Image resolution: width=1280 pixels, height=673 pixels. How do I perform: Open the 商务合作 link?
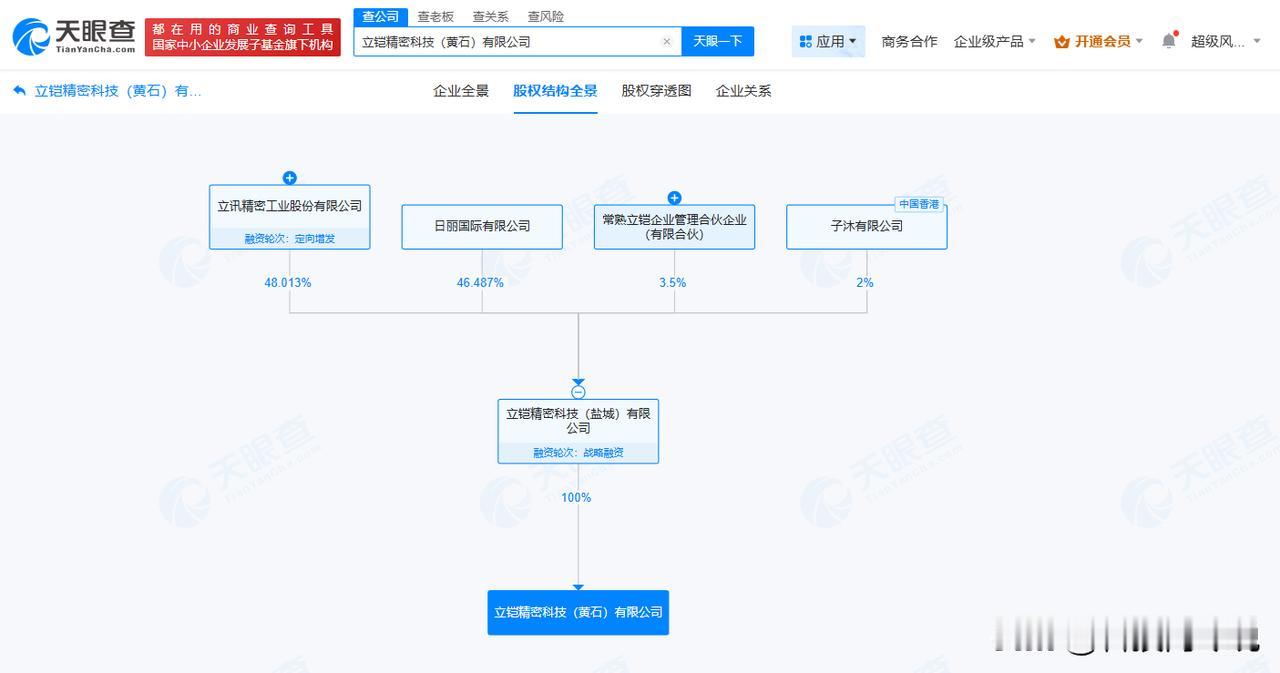(909, 41)
